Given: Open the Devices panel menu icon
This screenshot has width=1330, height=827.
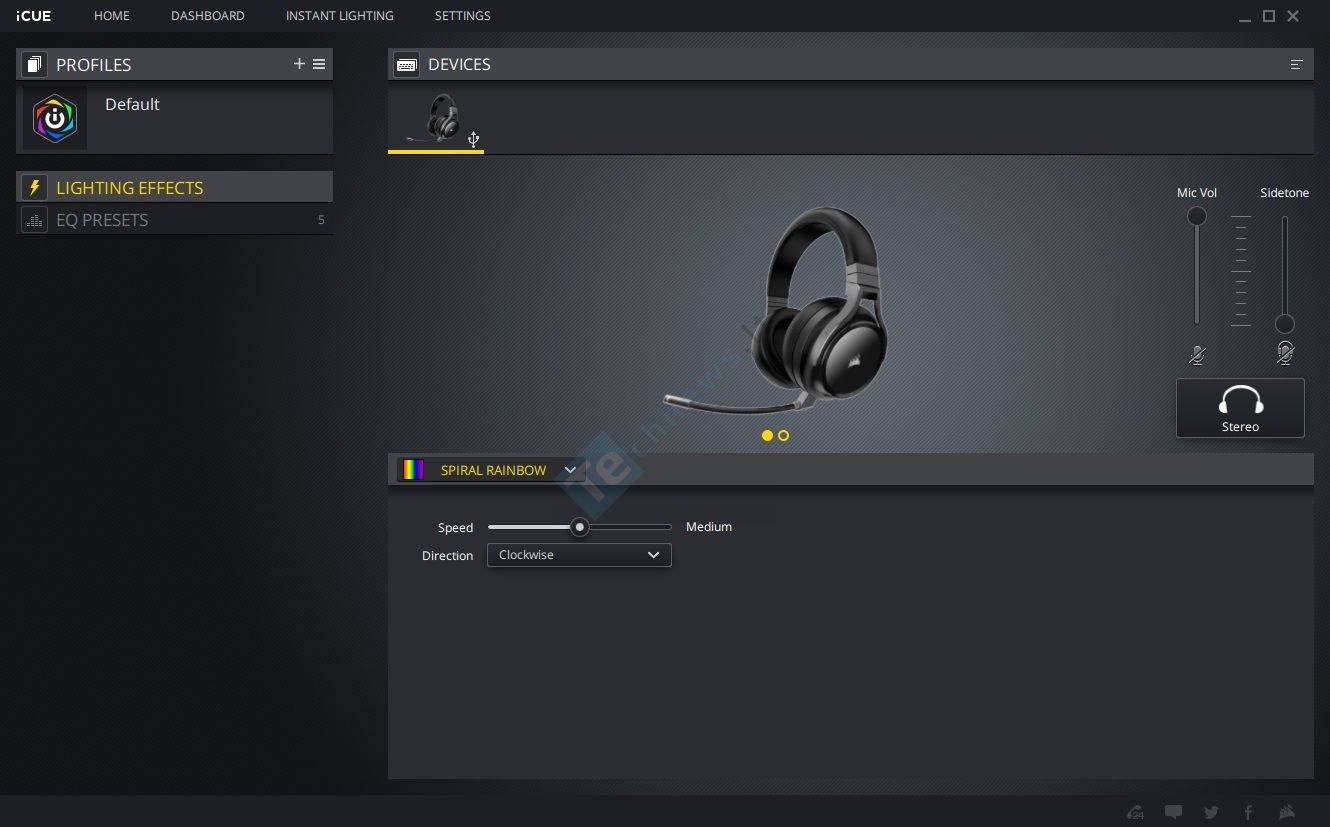Looking at the screenshot, I should point(1297,65).
